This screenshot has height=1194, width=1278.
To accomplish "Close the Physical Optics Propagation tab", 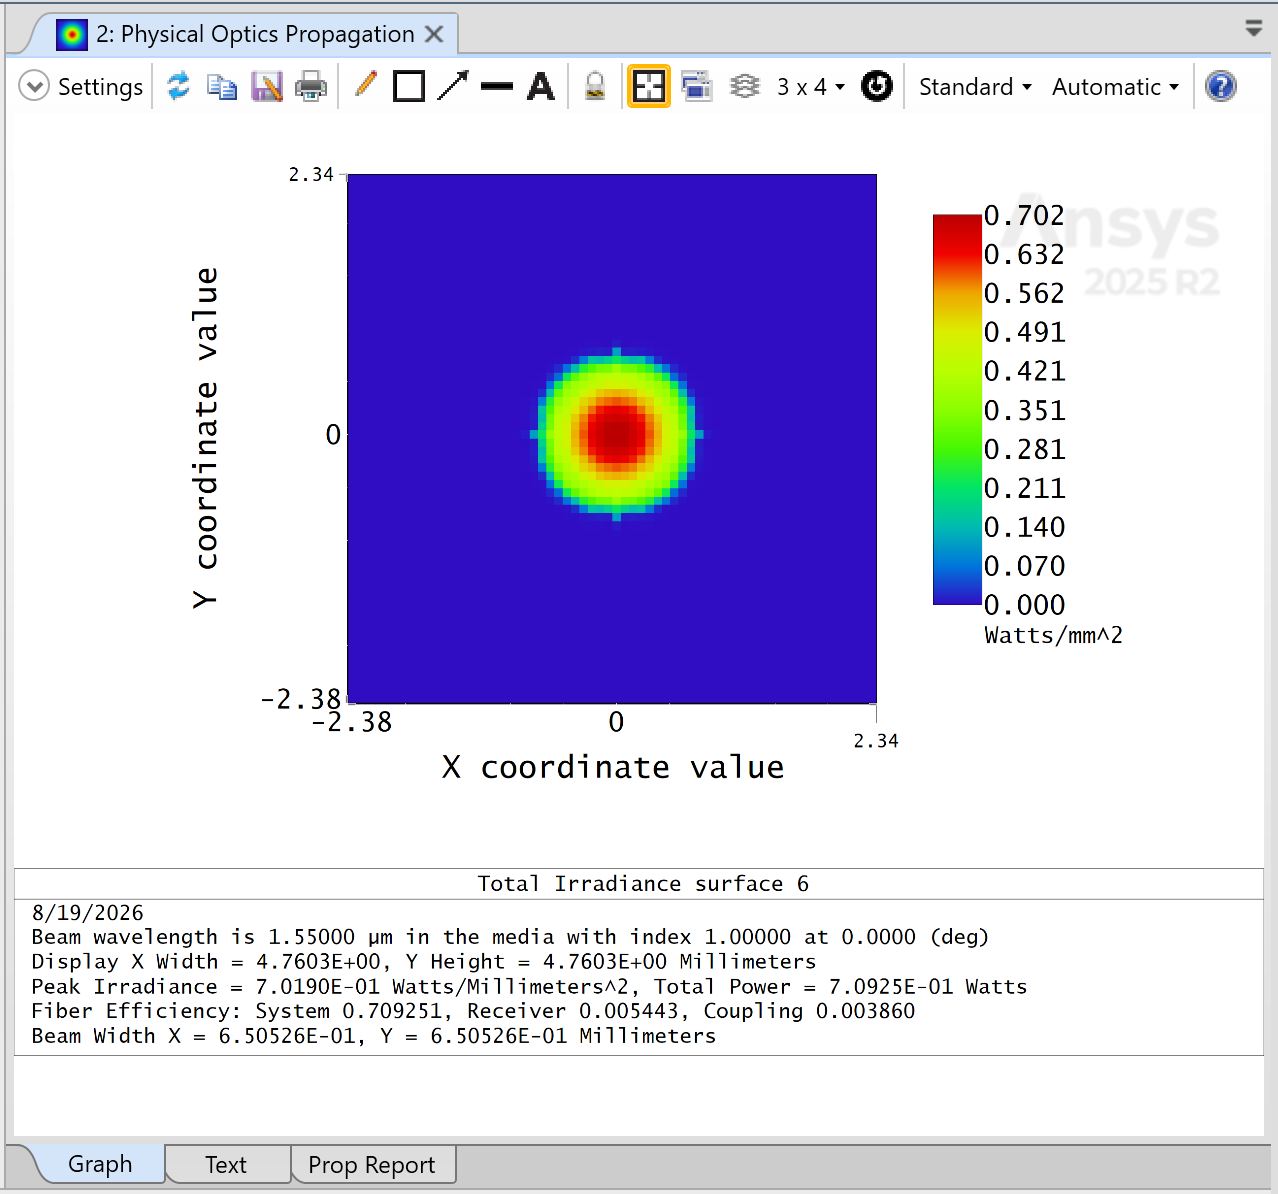I will [434, 34].
